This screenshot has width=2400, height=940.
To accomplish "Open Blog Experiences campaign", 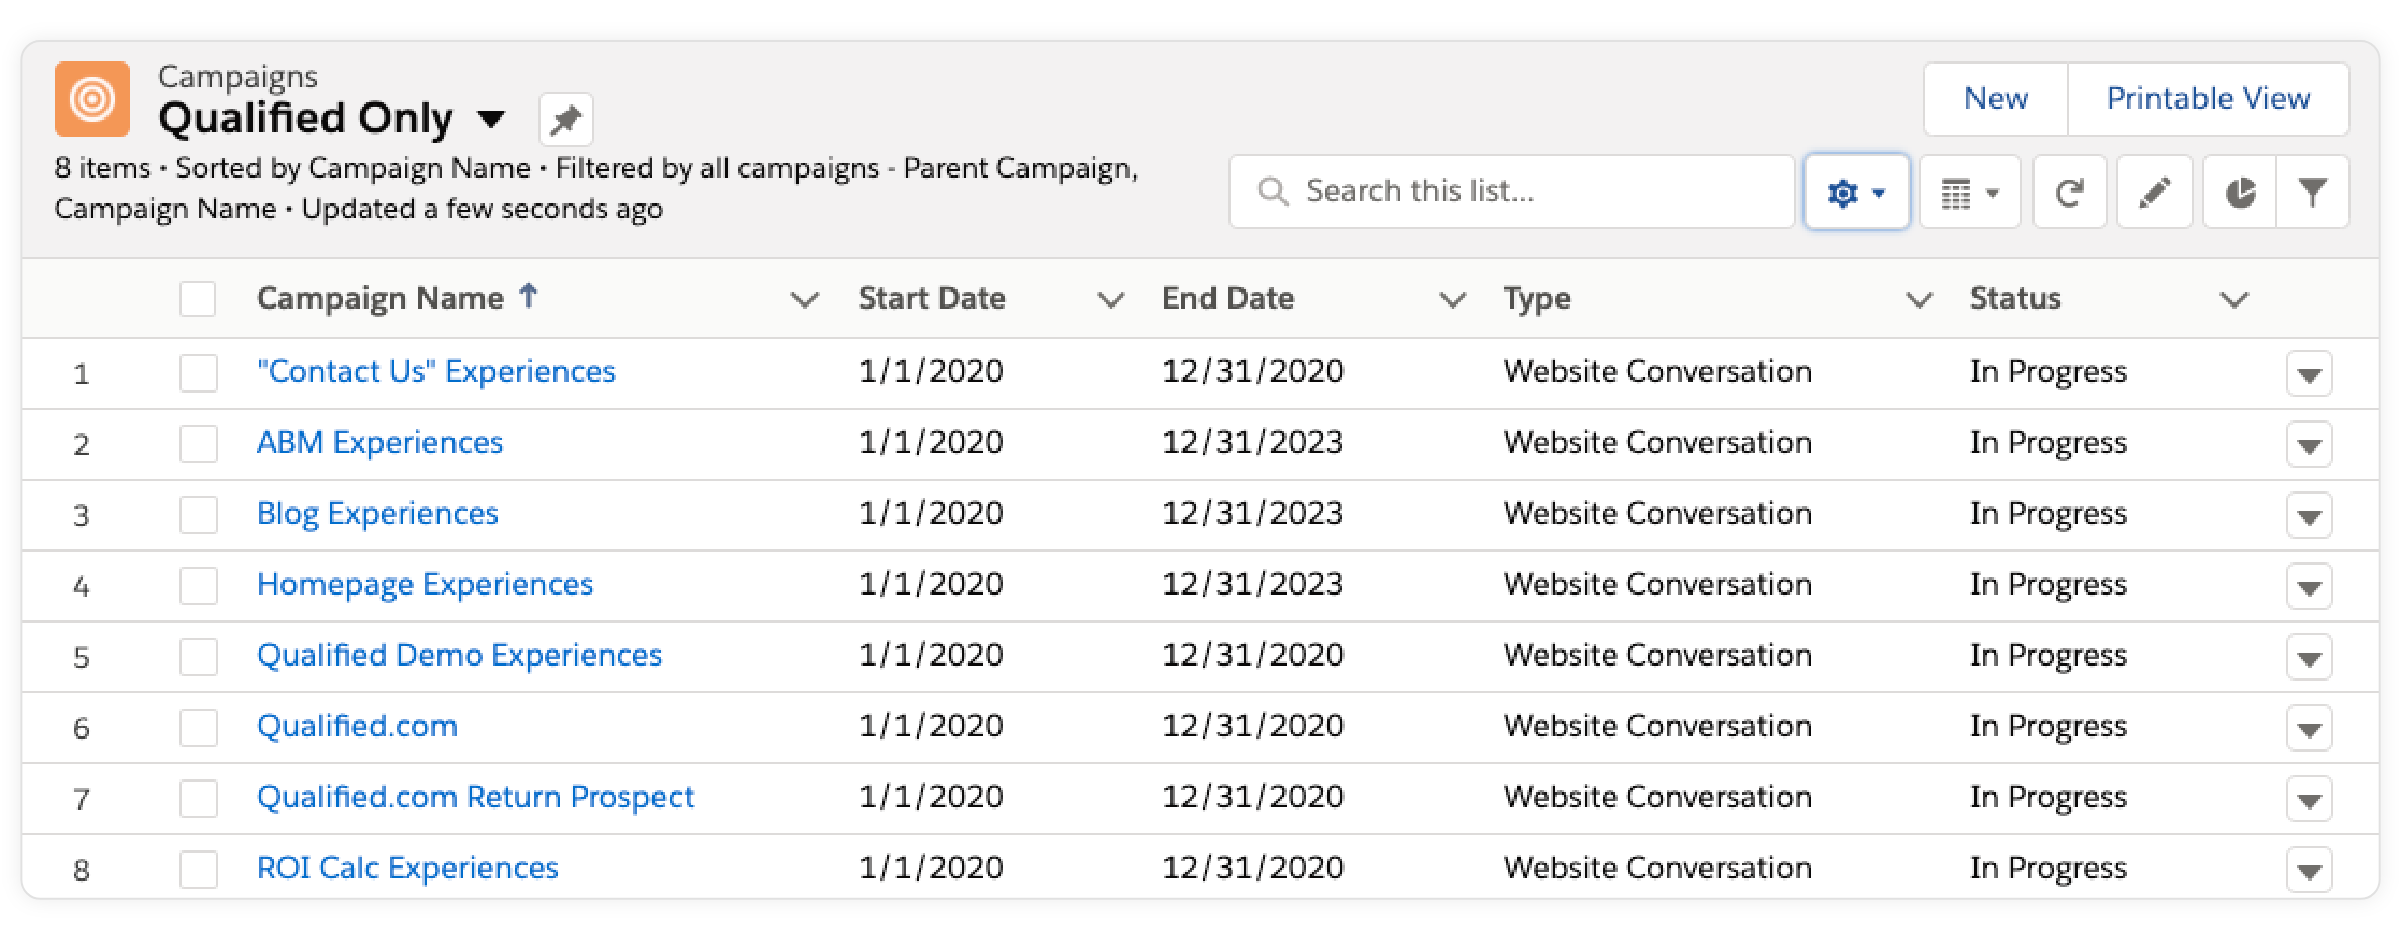I will pos(377,513).
